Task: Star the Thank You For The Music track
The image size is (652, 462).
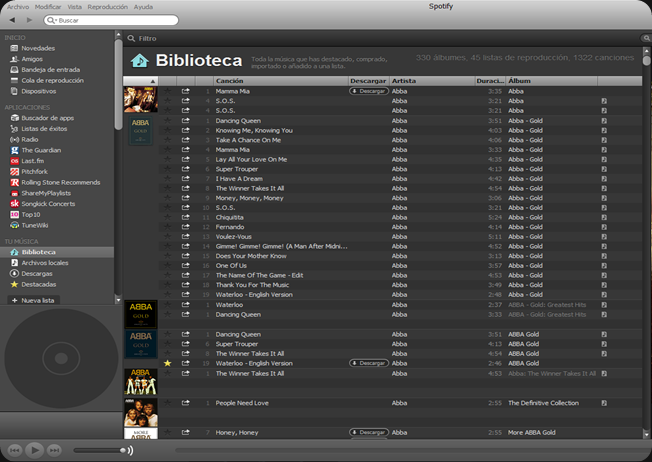Action: 167,285
